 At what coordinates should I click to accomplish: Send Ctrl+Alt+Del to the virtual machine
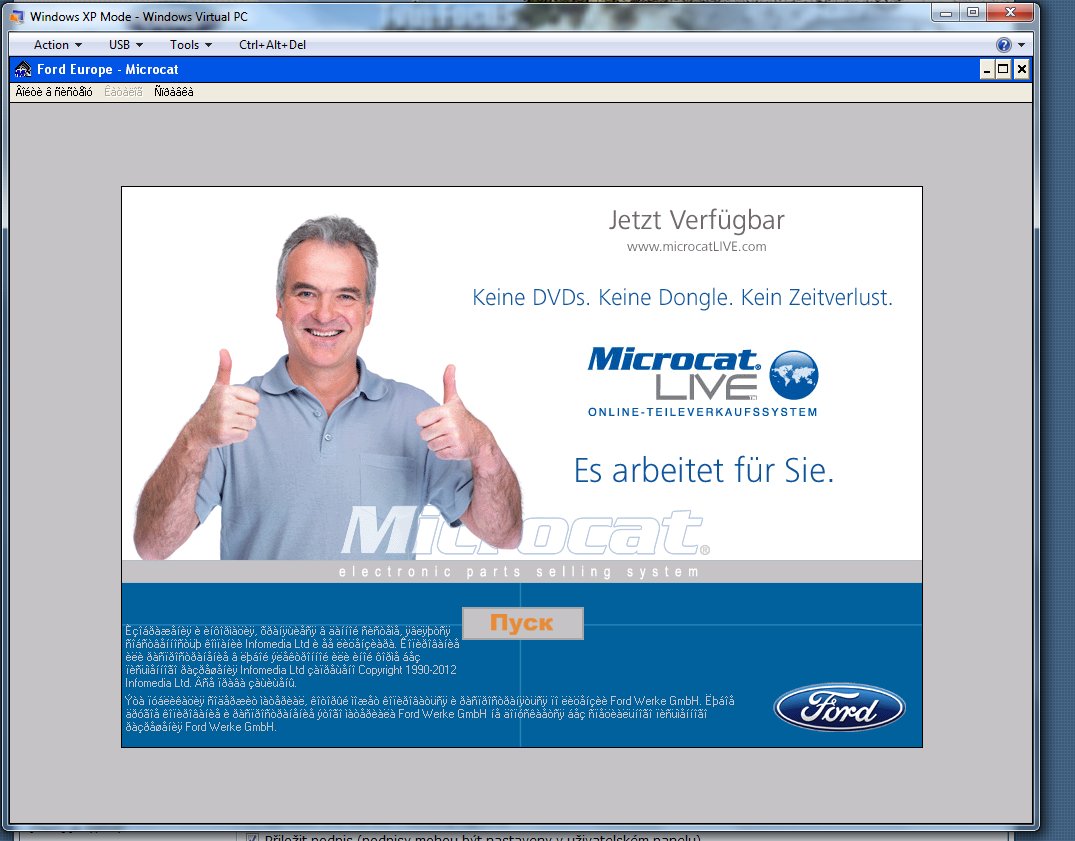pos(272,45)
